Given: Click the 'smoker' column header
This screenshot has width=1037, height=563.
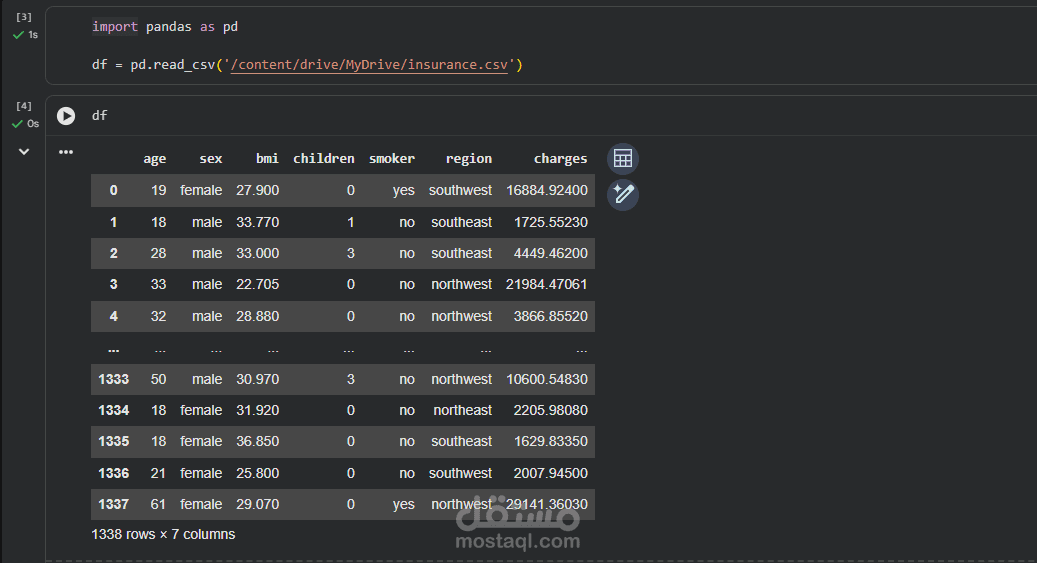Looking at the screenshot, I should (x=392, y=159).
